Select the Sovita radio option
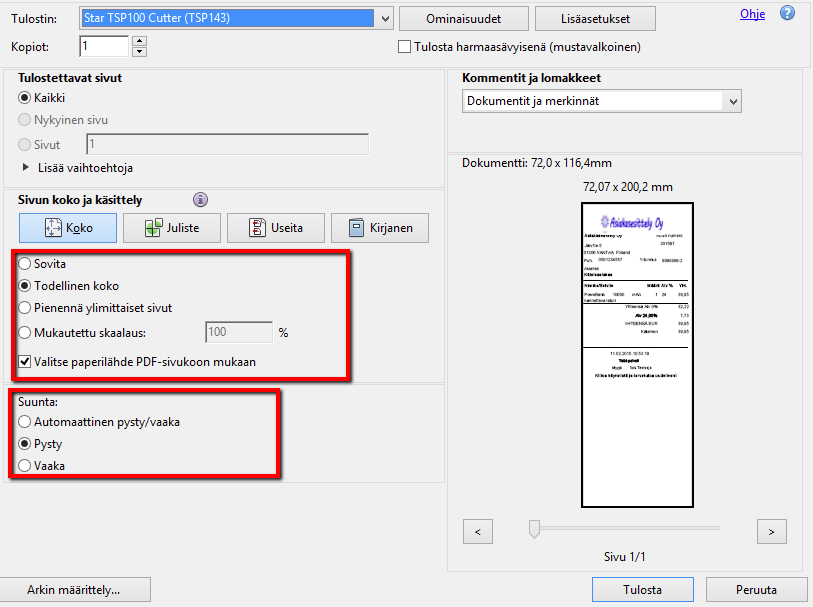This screenshot has height=607, width=813. (x=25, y=263)
